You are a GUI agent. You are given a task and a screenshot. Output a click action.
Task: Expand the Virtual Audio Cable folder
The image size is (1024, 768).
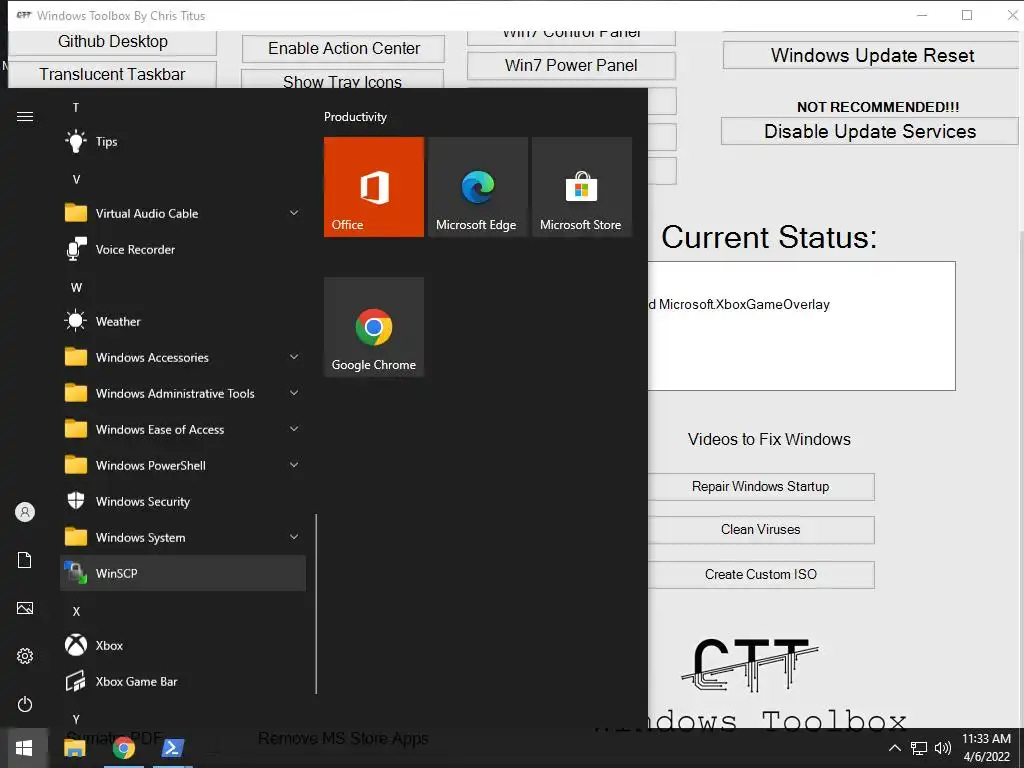tap(182, 214)
